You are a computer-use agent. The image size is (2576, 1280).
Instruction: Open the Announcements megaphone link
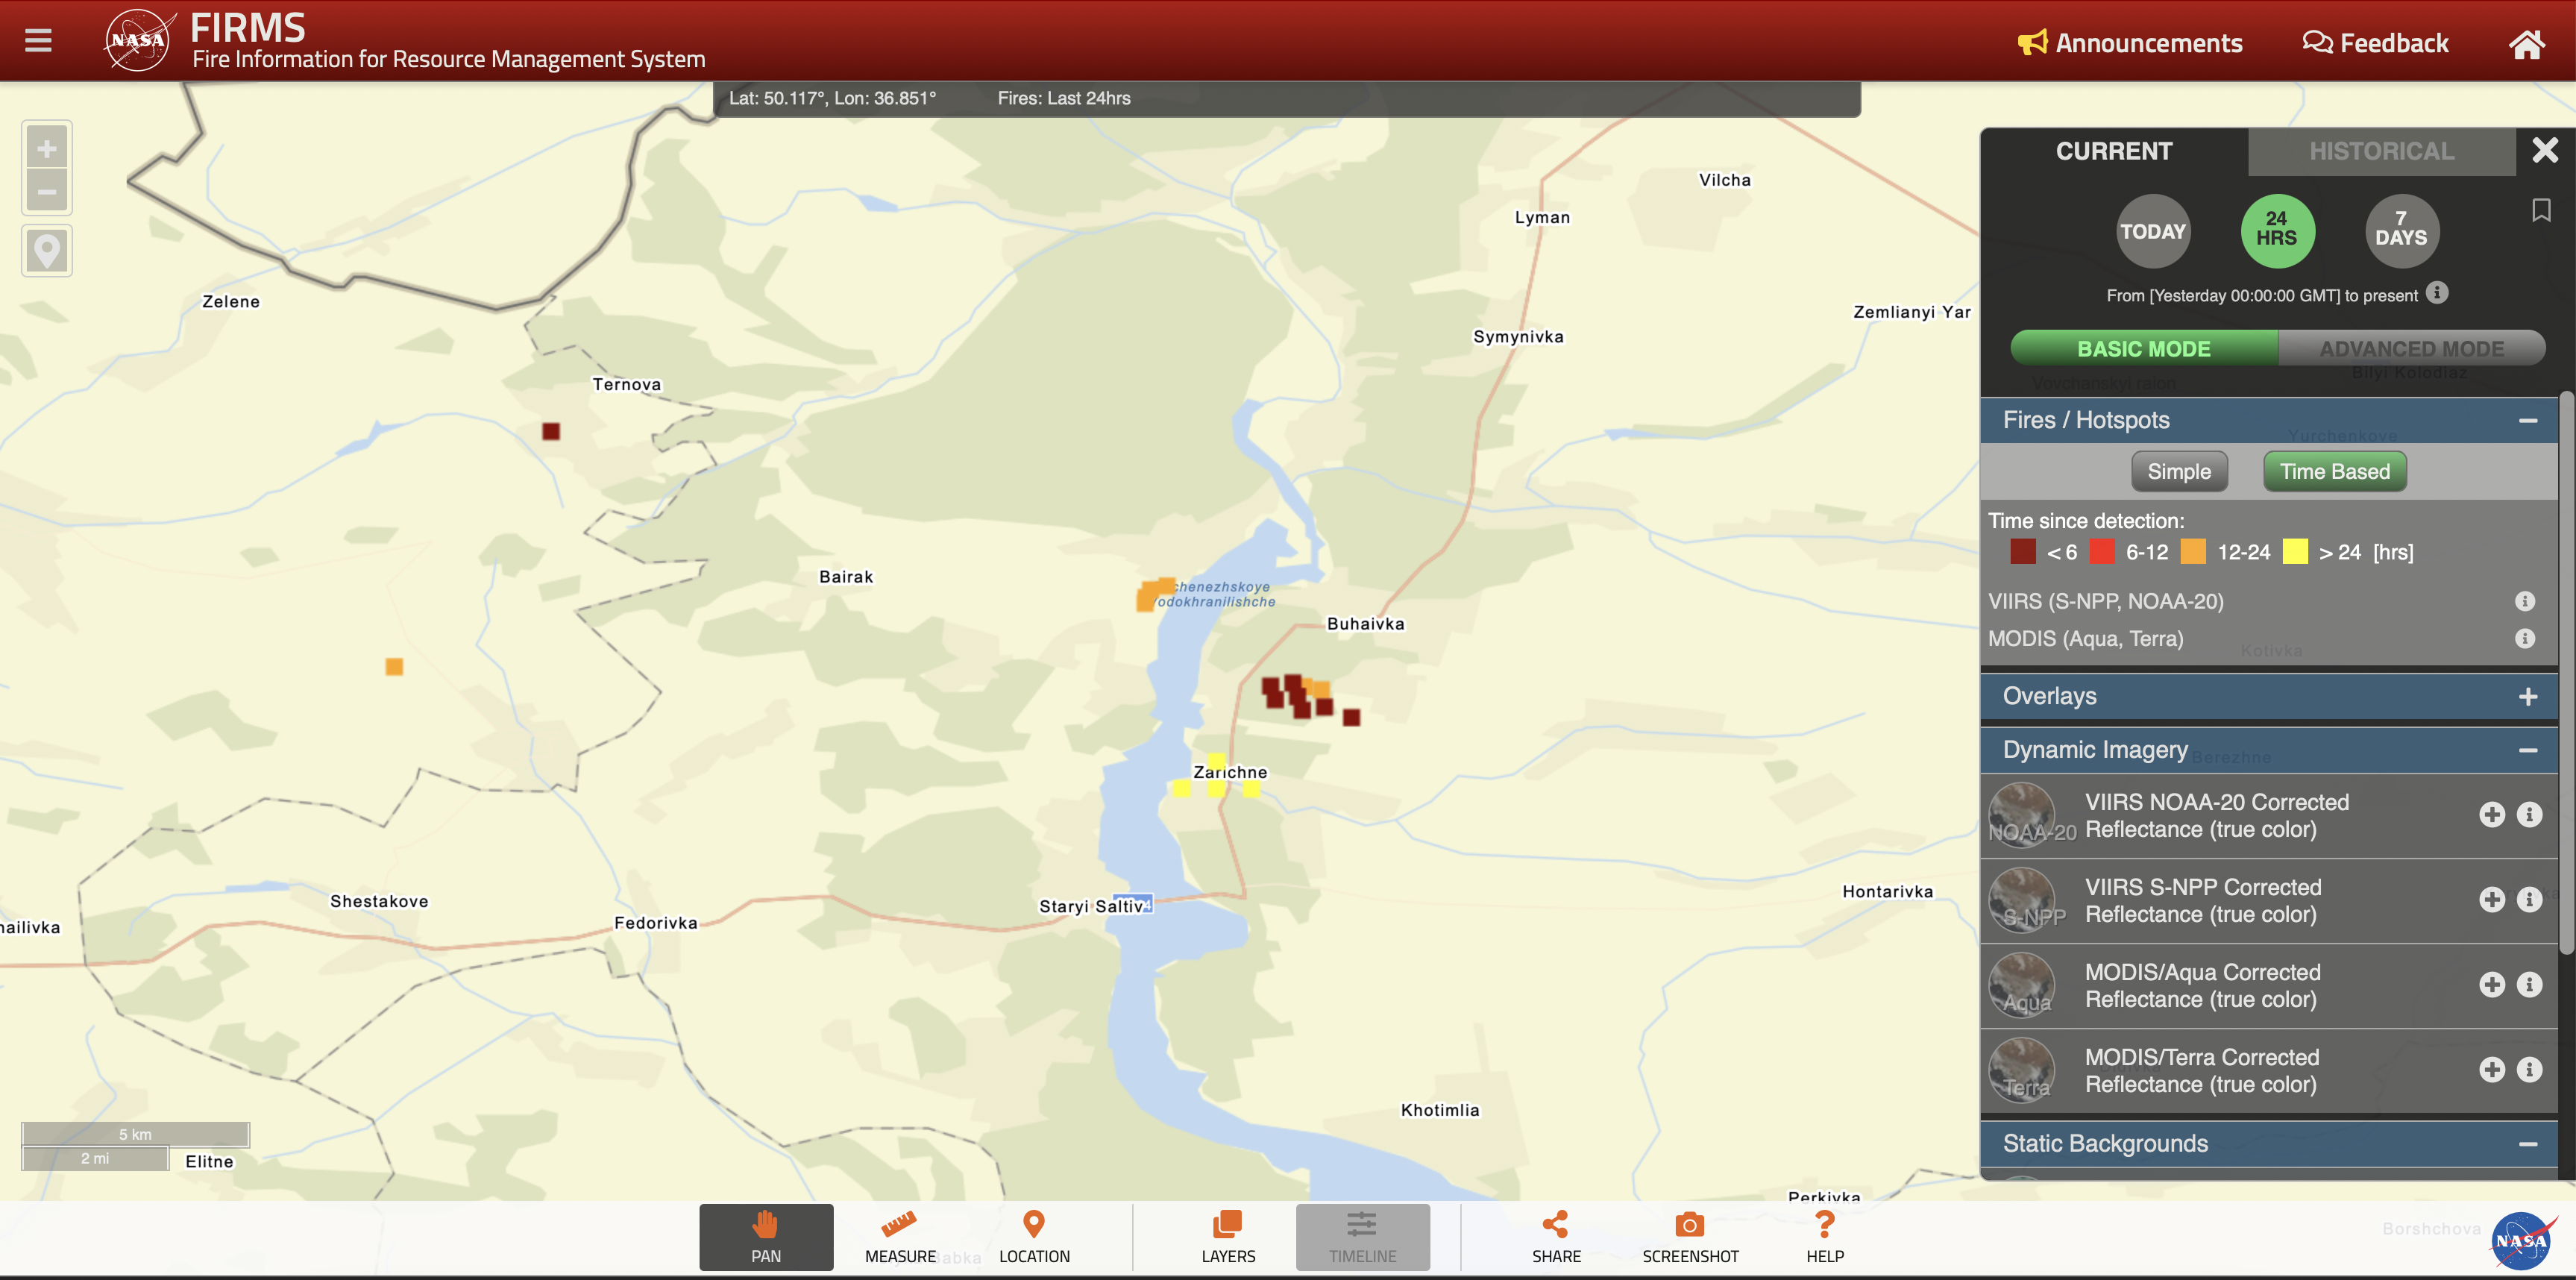tap(2130, 43)
